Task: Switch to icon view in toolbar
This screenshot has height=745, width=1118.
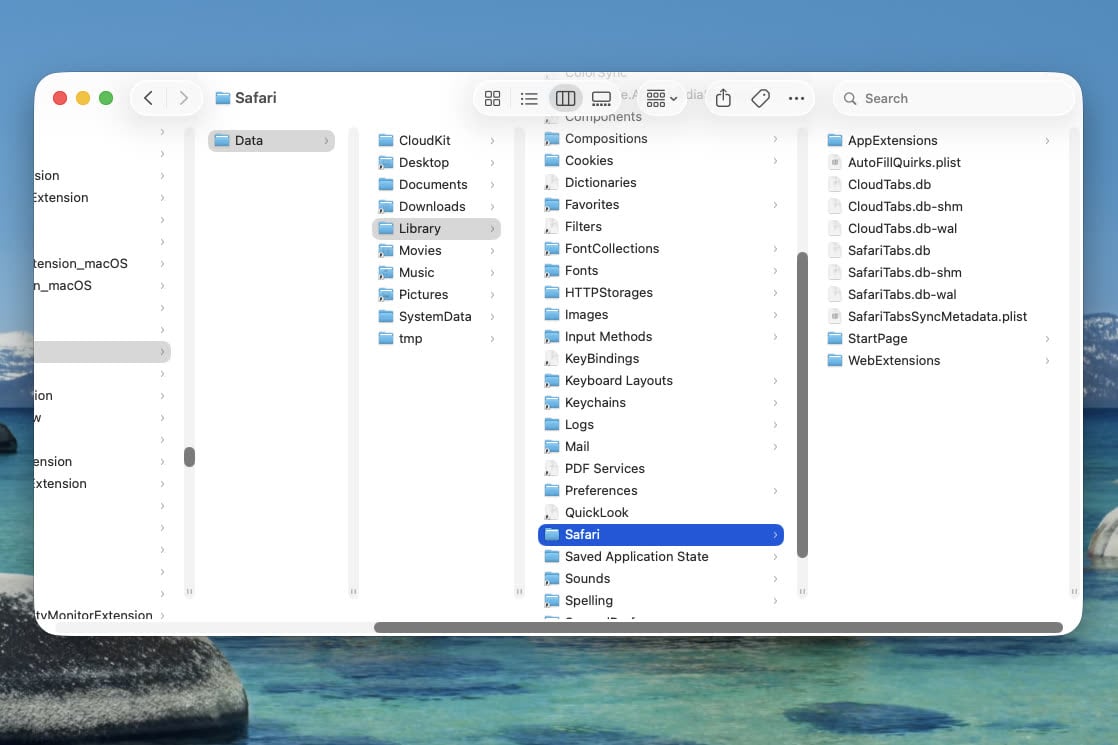Action: pyautogui.click(x=492, y=98)
